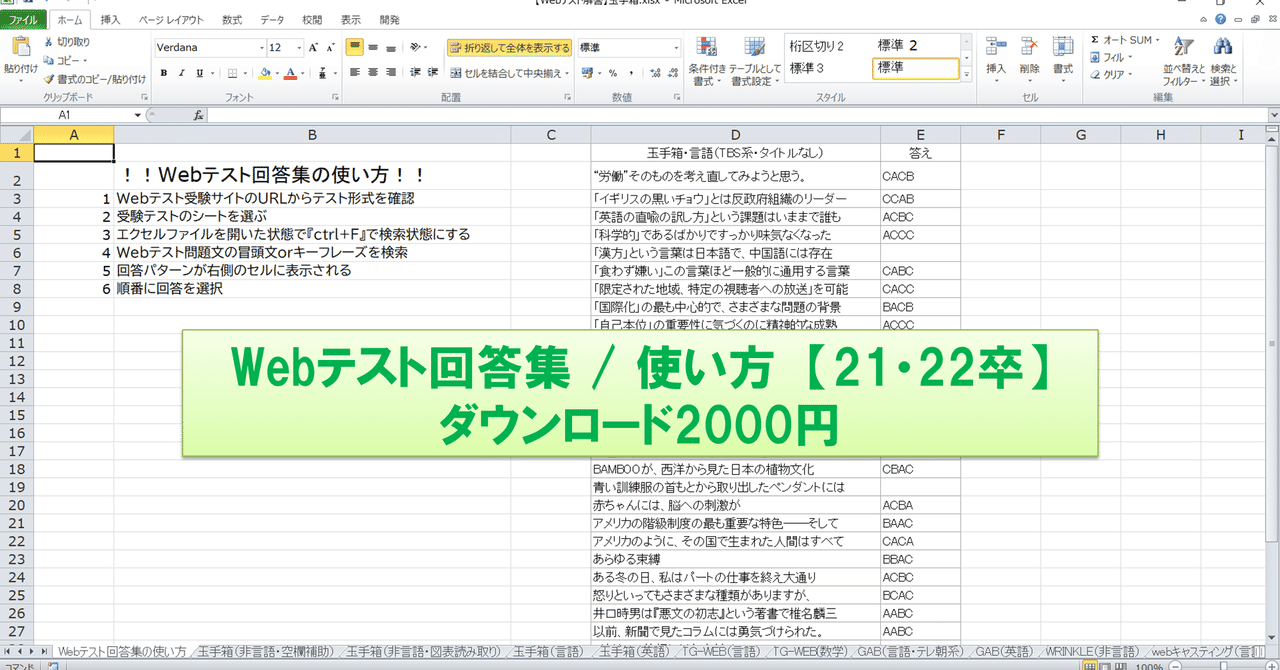
Task: Switch to データ (Data) ribbon tab
Action: pos(272,19)
